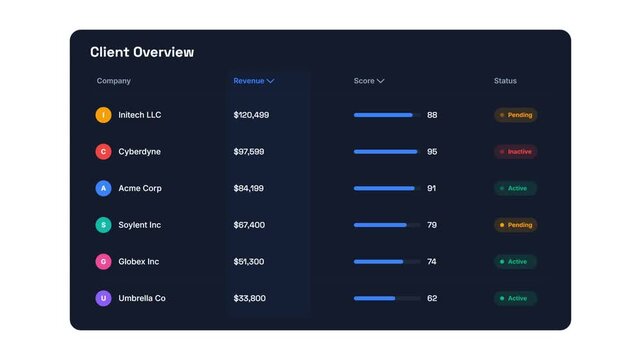Click the Company column header
The width and height of the screenshot is (641, 360).
point(114,81)
